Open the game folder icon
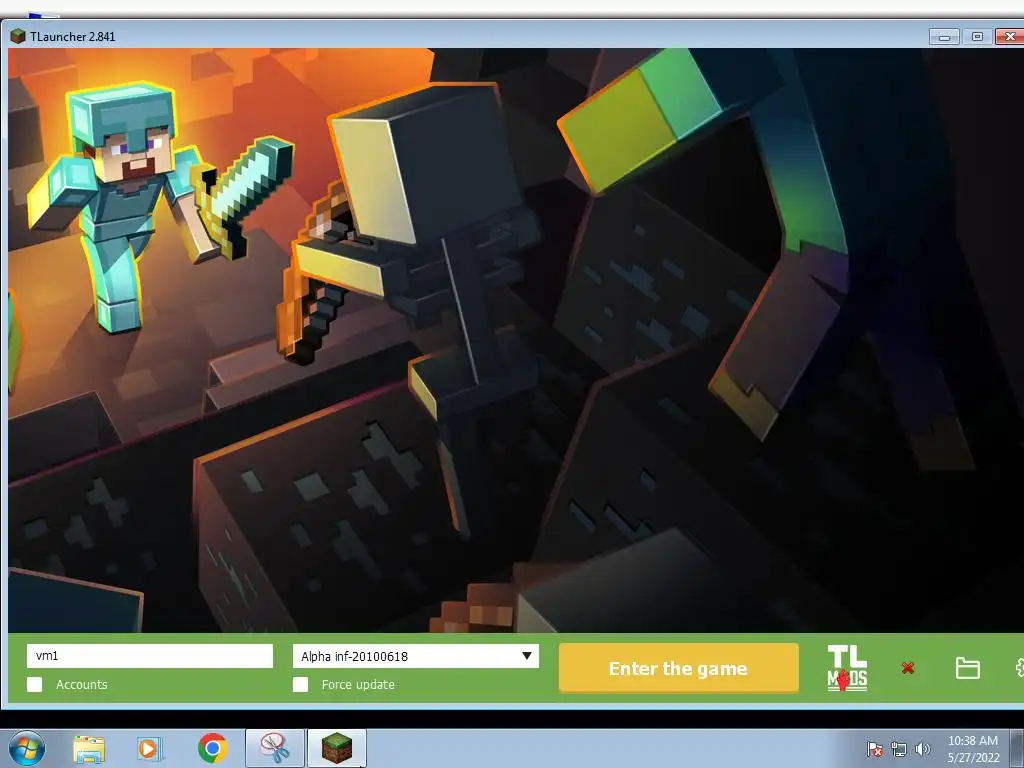Screen dimensions: 1024x768 pyautogui.click(x=967, y=668)
